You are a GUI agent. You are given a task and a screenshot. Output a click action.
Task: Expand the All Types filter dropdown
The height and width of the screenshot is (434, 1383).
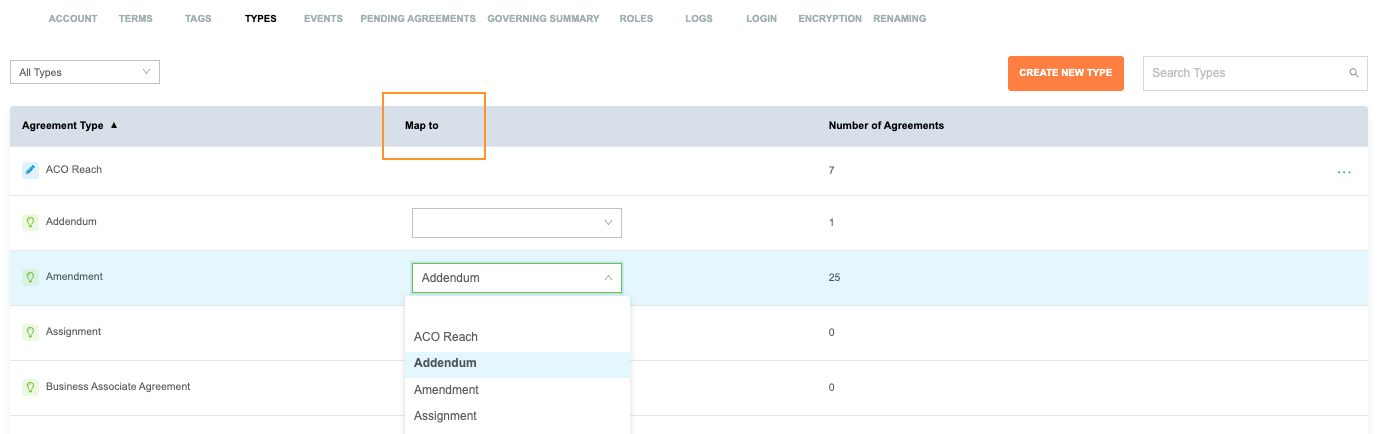pyautogui.click(x=85, y=72)
